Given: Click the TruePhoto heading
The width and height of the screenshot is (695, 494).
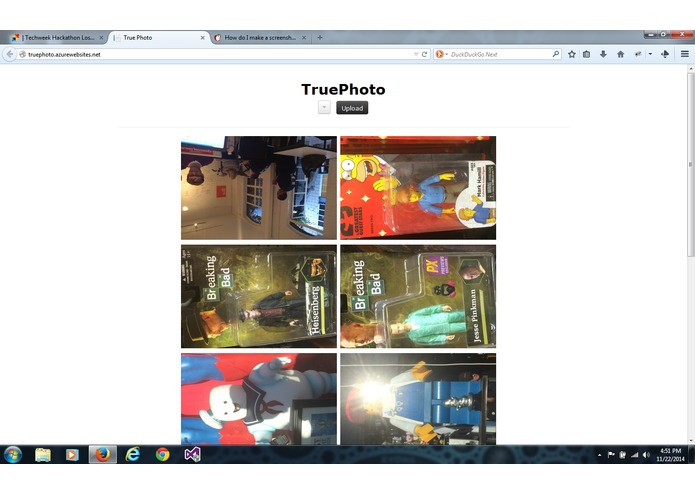Looking at the screenshot, I should [x=344, y=89].
